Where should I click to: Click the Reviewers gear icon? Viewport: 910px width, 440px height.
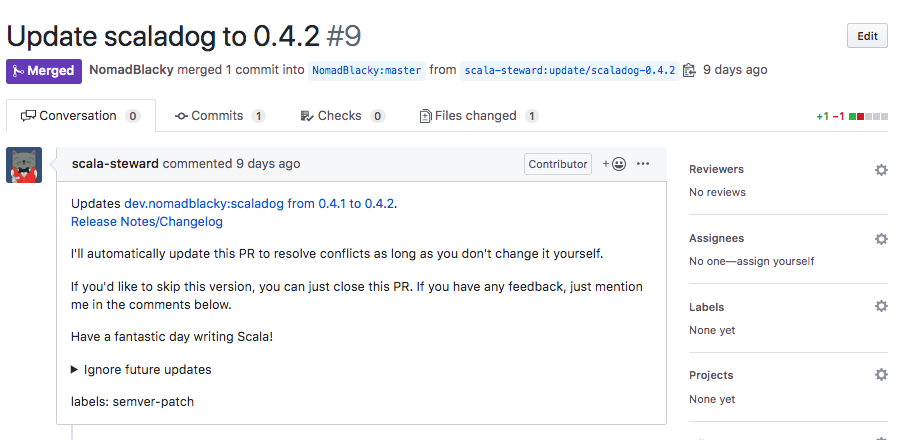(881, 170)
